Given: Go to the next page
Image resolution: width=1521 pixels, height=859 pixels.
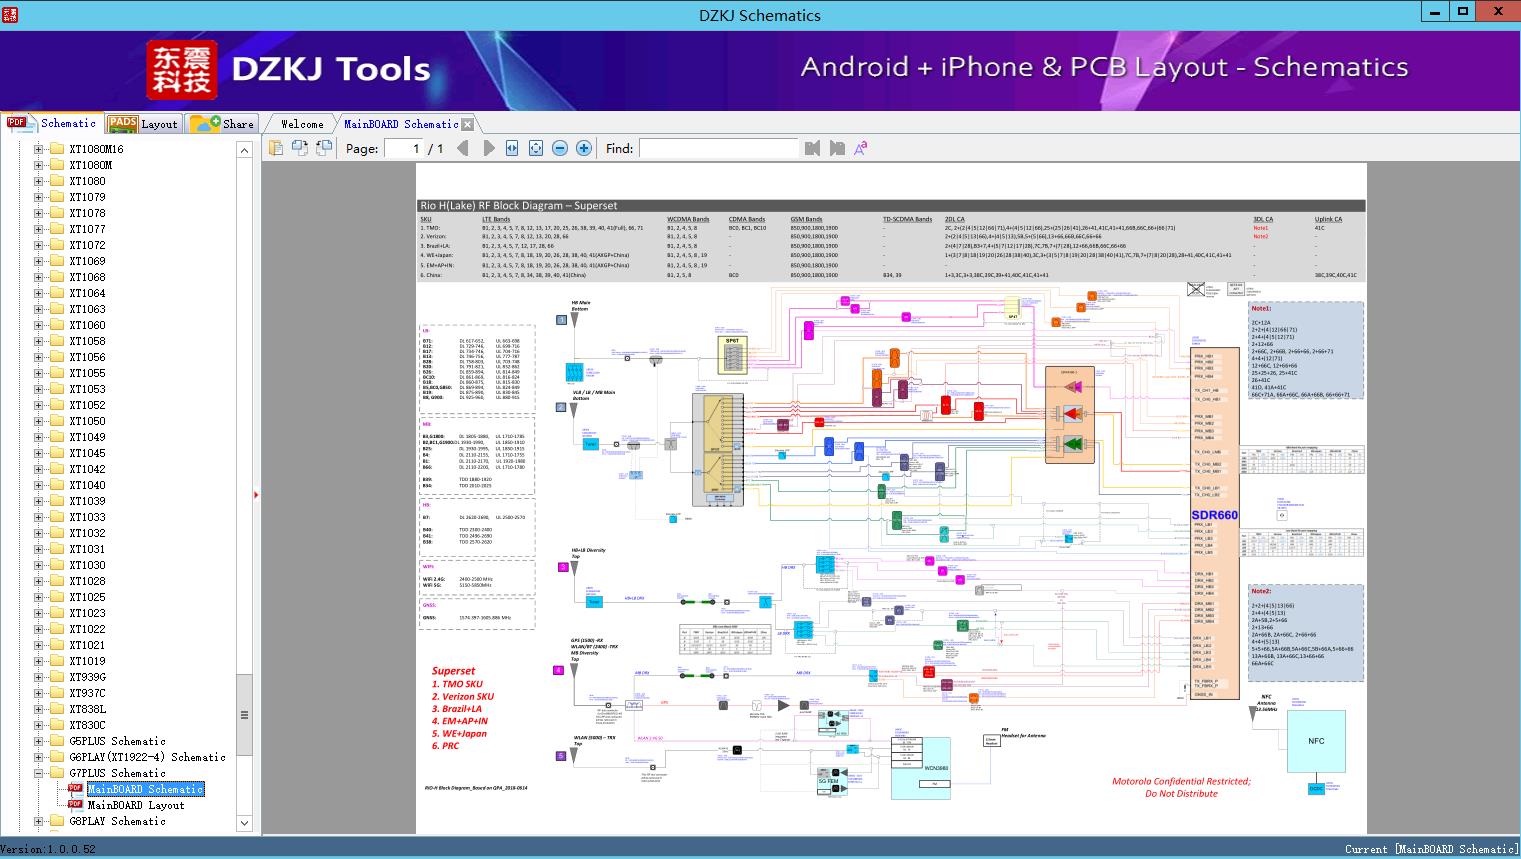Looking at the screenshot, I should [x=488, y=148].
